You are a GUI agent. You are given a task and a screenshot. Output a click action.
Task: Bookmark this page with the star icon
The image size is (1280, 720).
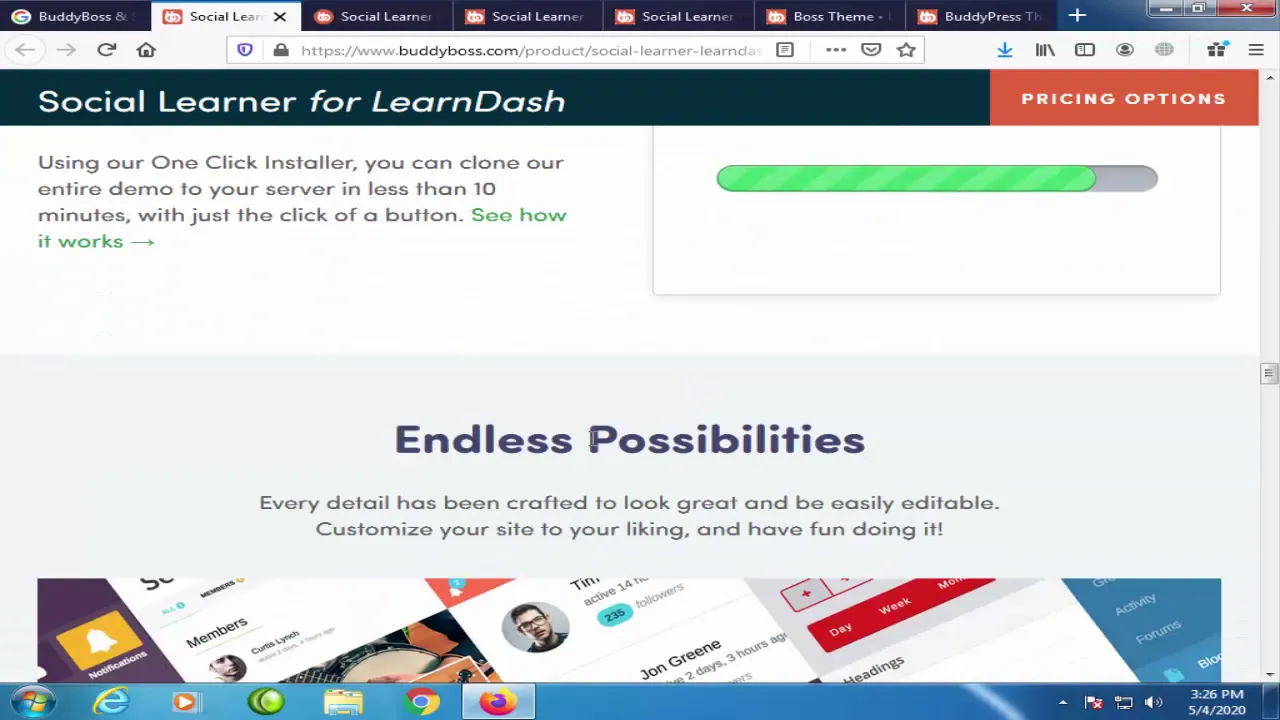(906, 50)
